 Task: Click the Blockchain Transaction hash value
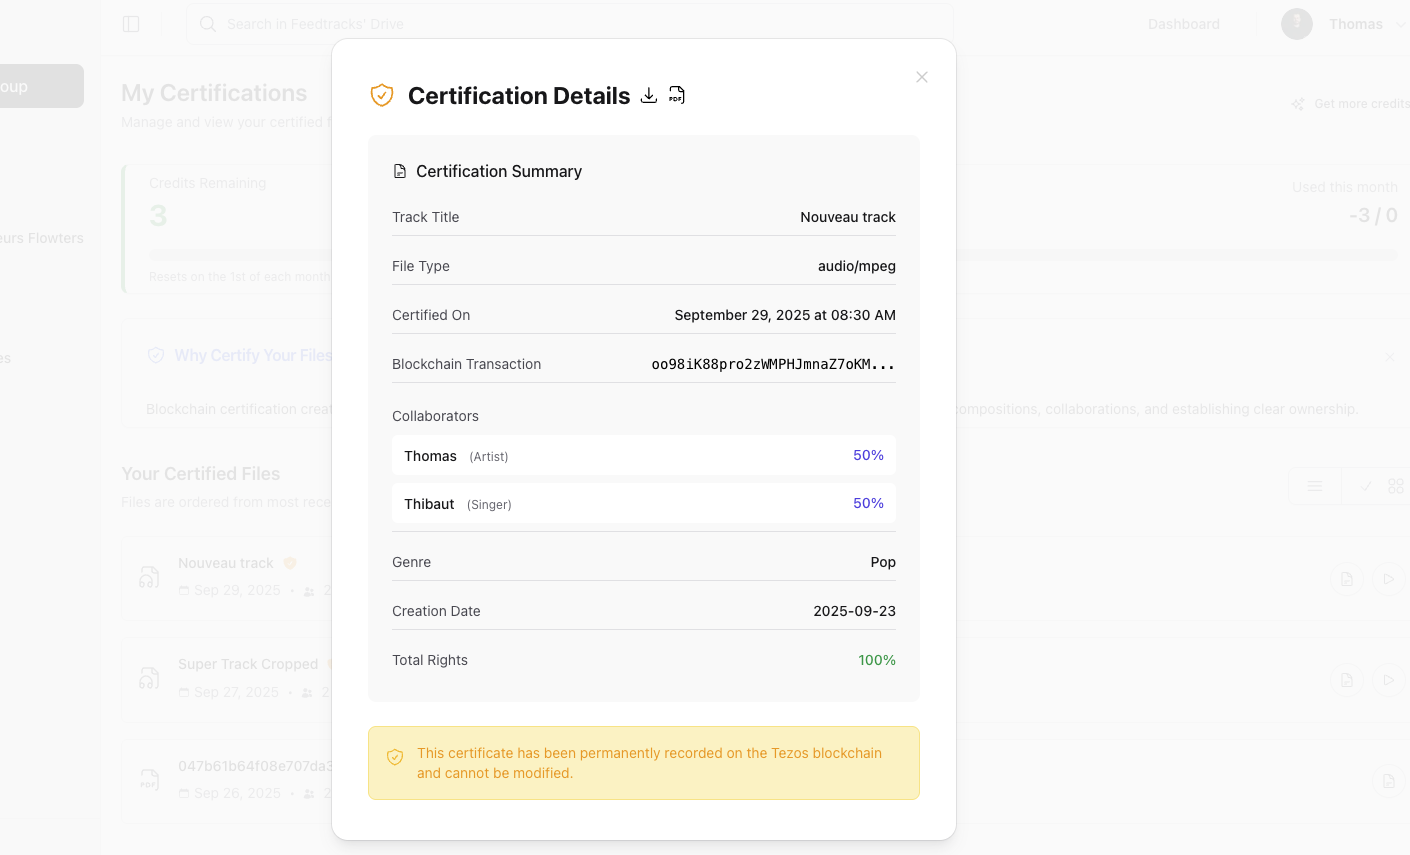pos(773,364)
